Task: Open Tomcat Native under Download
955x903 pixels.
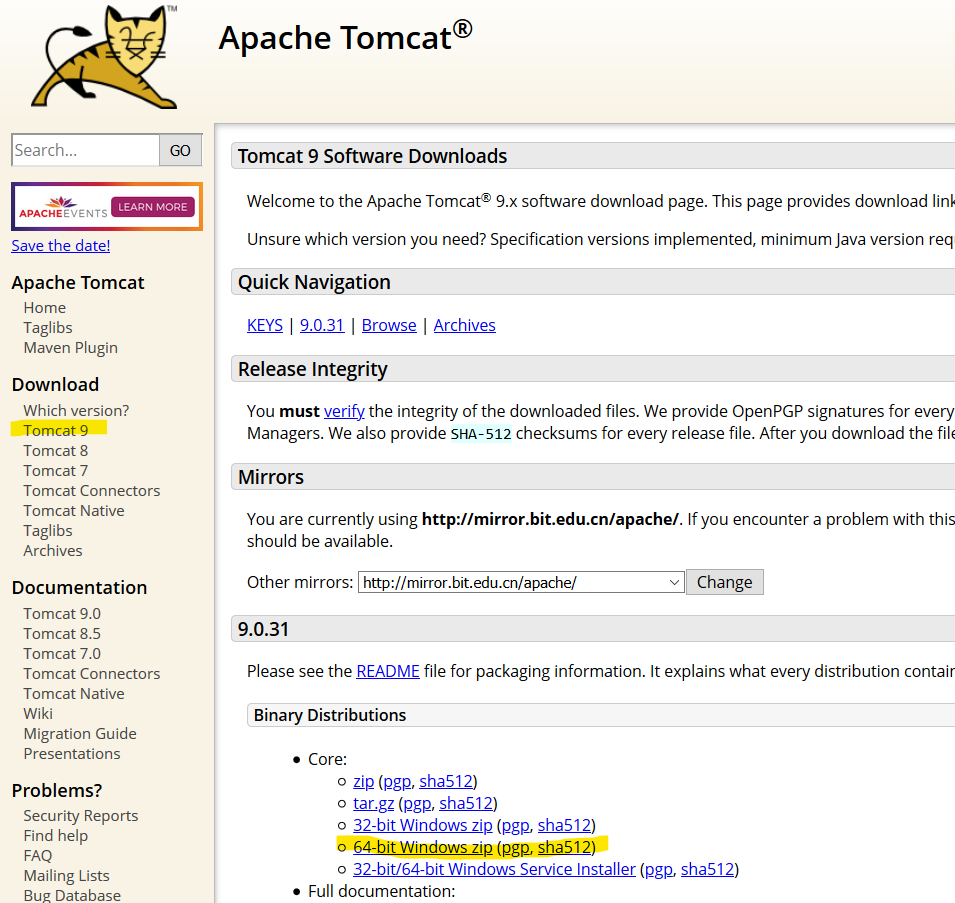Action: coord(74,511)
